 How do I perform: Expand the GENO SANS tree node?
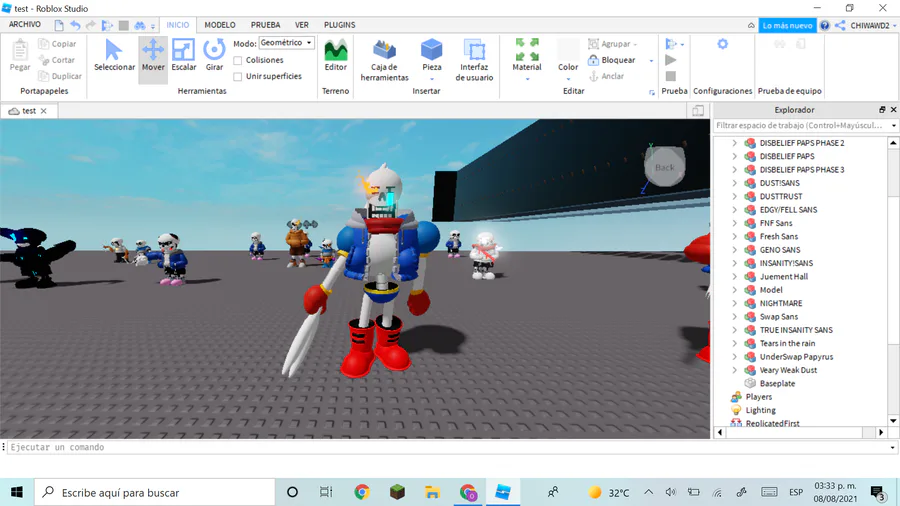pos(734,250)
